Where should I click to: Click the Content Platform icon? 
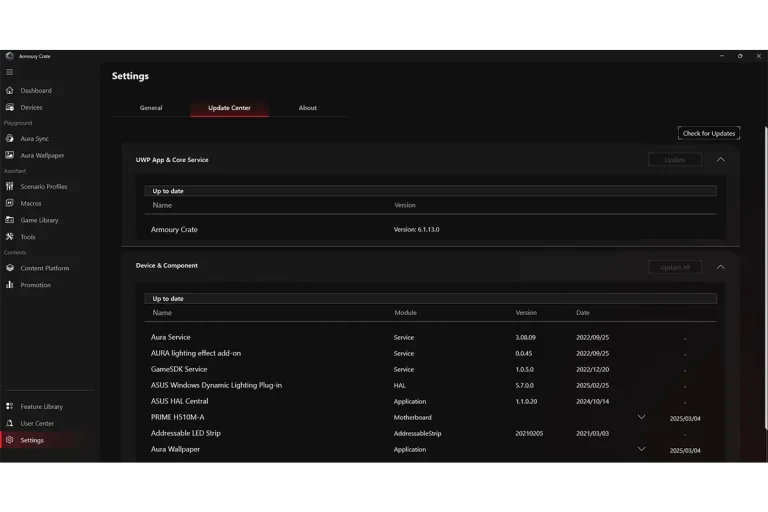click(9, 268)
